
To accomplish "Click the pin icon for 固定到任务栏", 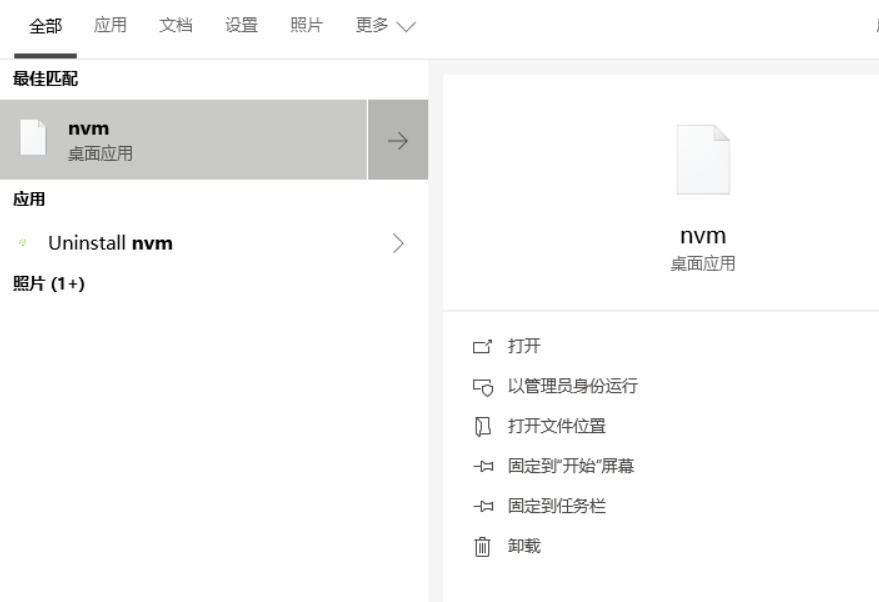I will tap(482, 506).
